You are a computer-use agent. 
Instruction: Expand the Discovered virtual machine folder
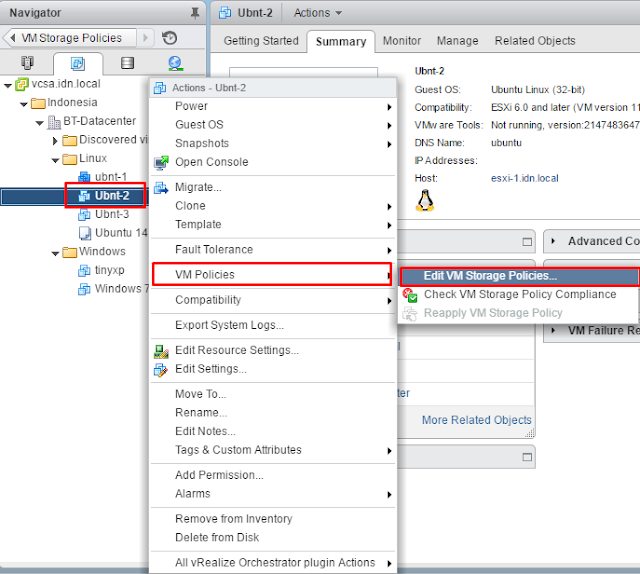pyautogui.click(x=55, y=141)
